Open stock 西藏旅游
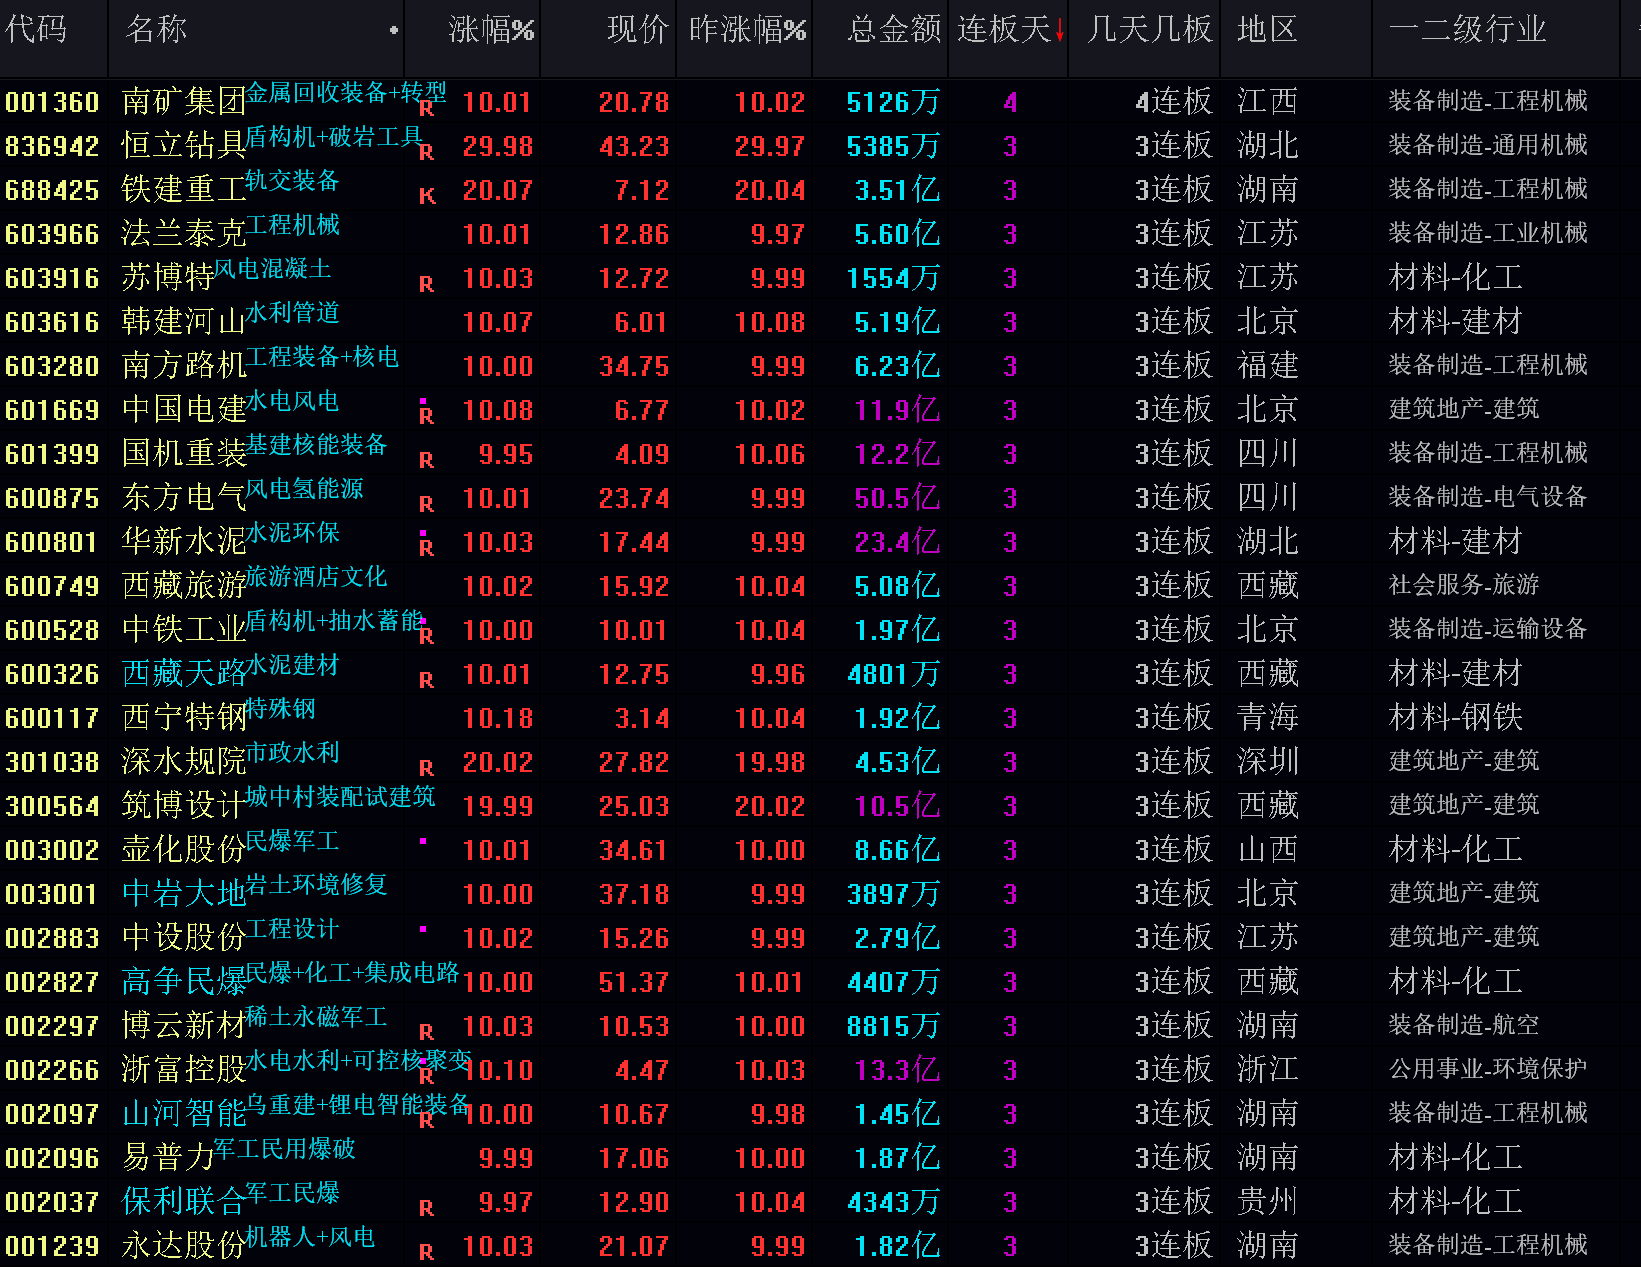 click(x=184, y=586)
